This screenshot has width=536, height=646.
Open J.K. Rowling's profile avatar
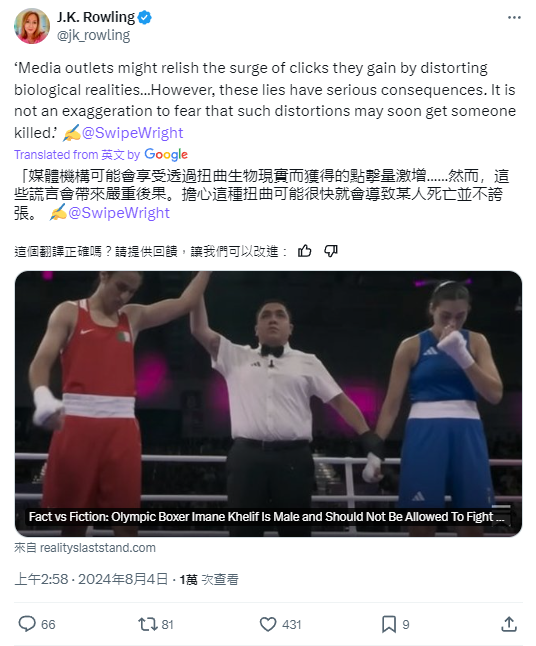click(32, 26)
